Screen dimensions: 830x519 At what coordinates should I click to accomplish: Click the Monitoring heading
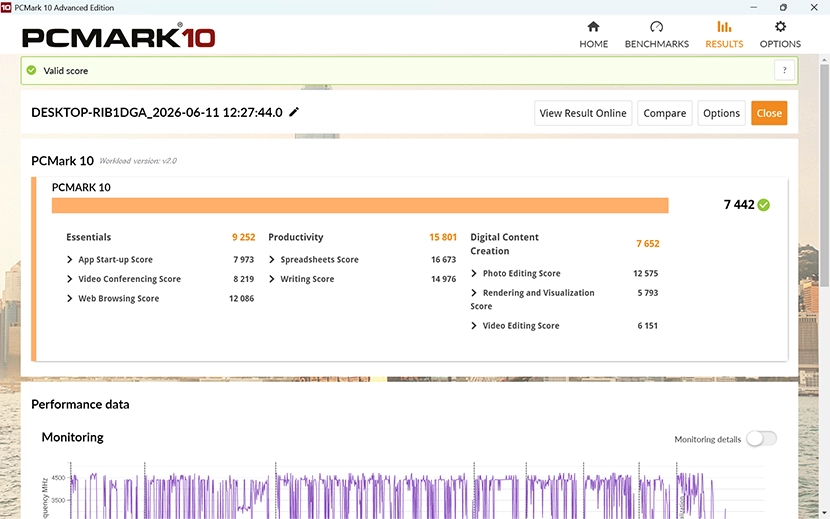point(73,437)
